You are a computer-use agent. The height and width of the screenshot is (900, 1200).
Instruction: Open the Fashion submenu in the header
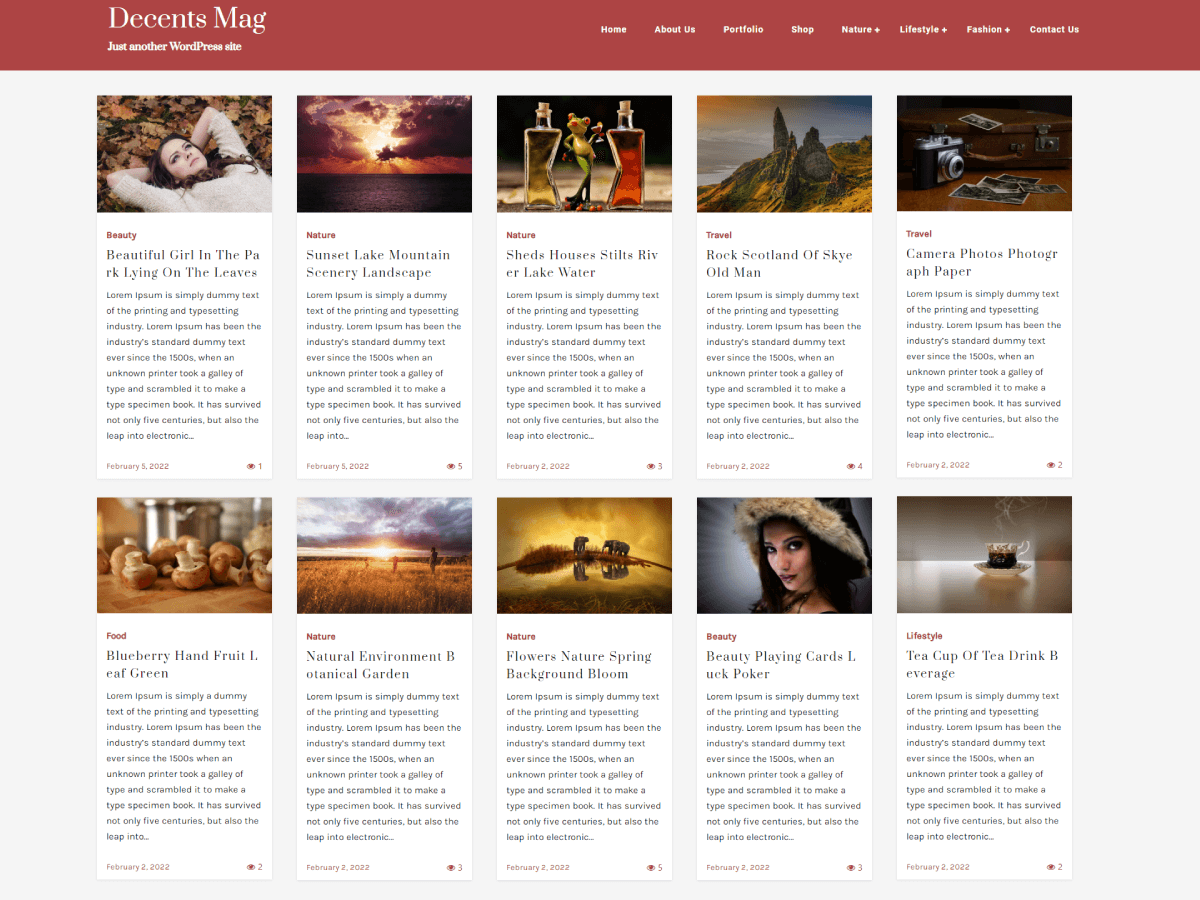tap(987, 29)
